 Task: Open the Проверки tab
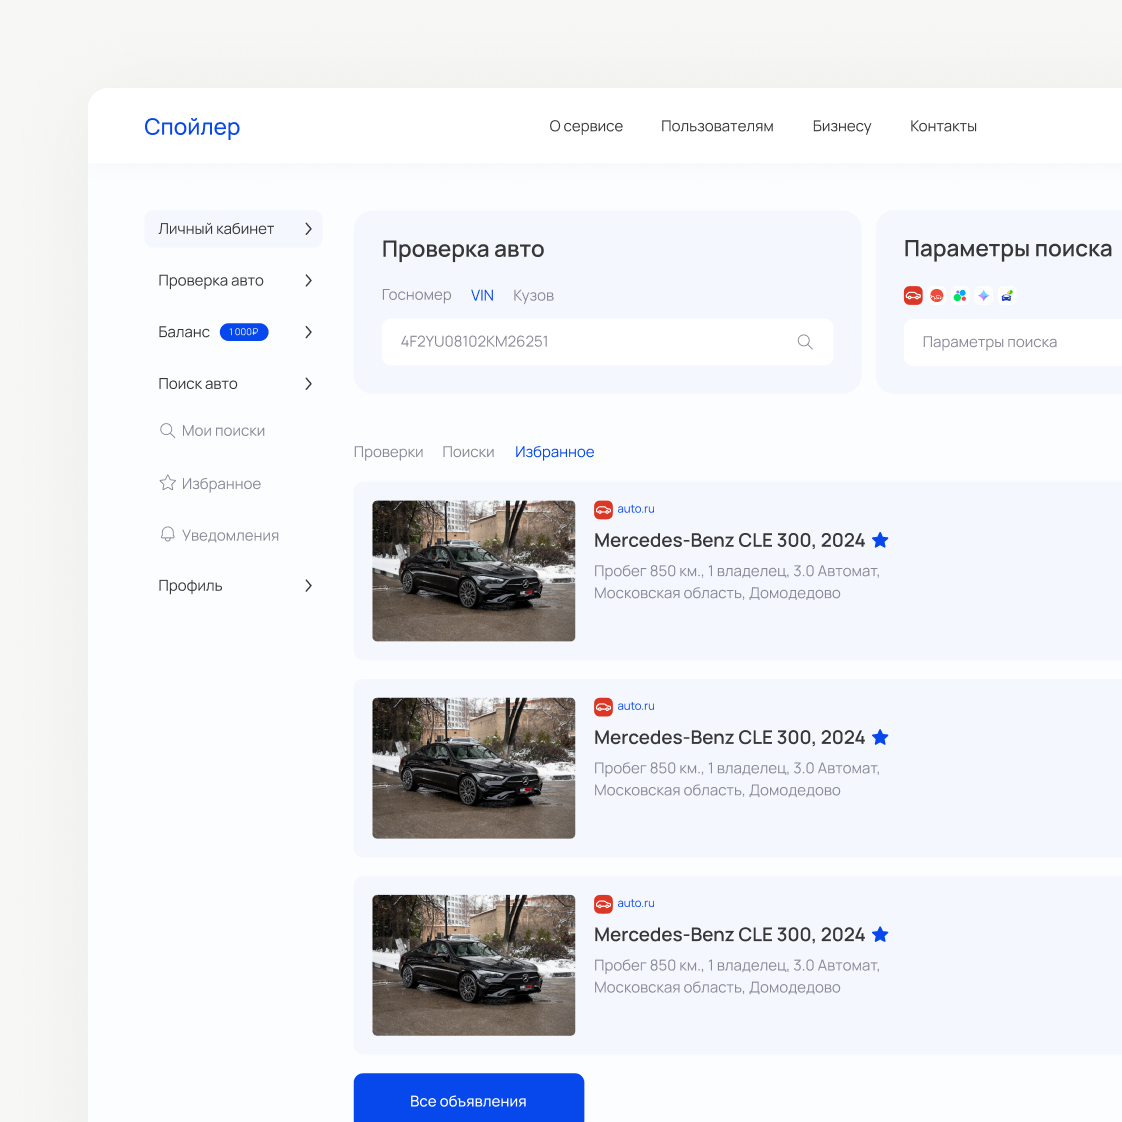[x=389, y=452]
